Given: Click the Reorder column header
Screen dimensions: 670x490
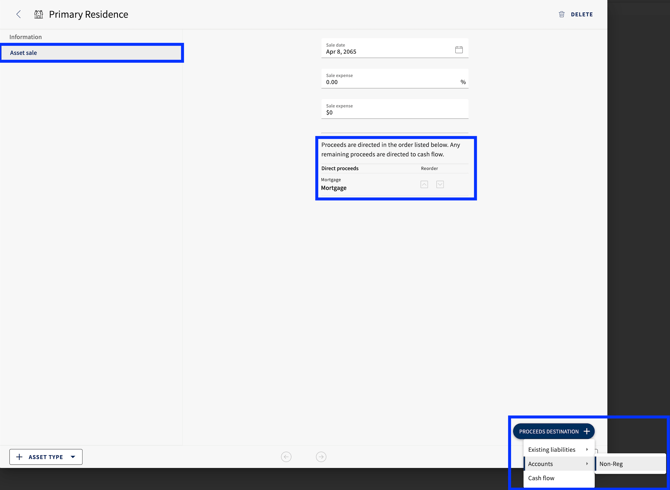Looking at the screenshot, I should click(429, 168).
